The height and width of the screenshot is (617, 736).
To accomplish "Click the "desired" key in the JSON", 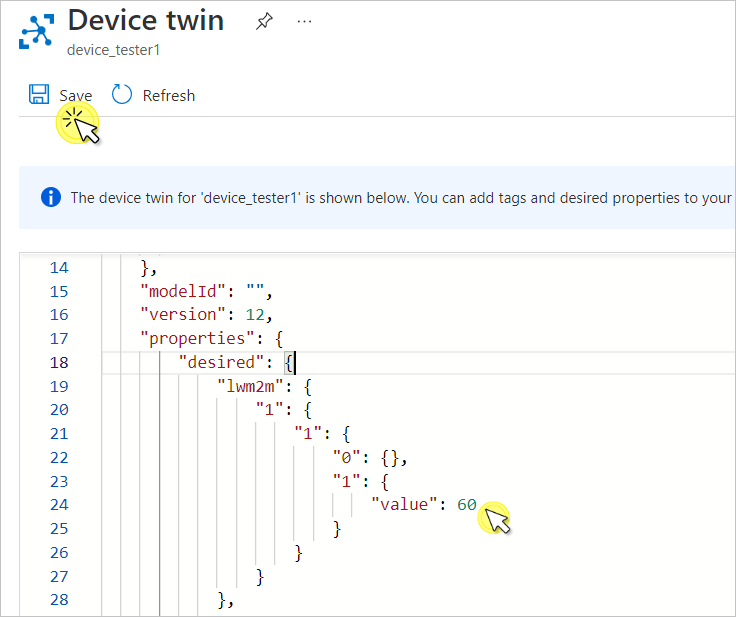I will [x=222, y=362].
